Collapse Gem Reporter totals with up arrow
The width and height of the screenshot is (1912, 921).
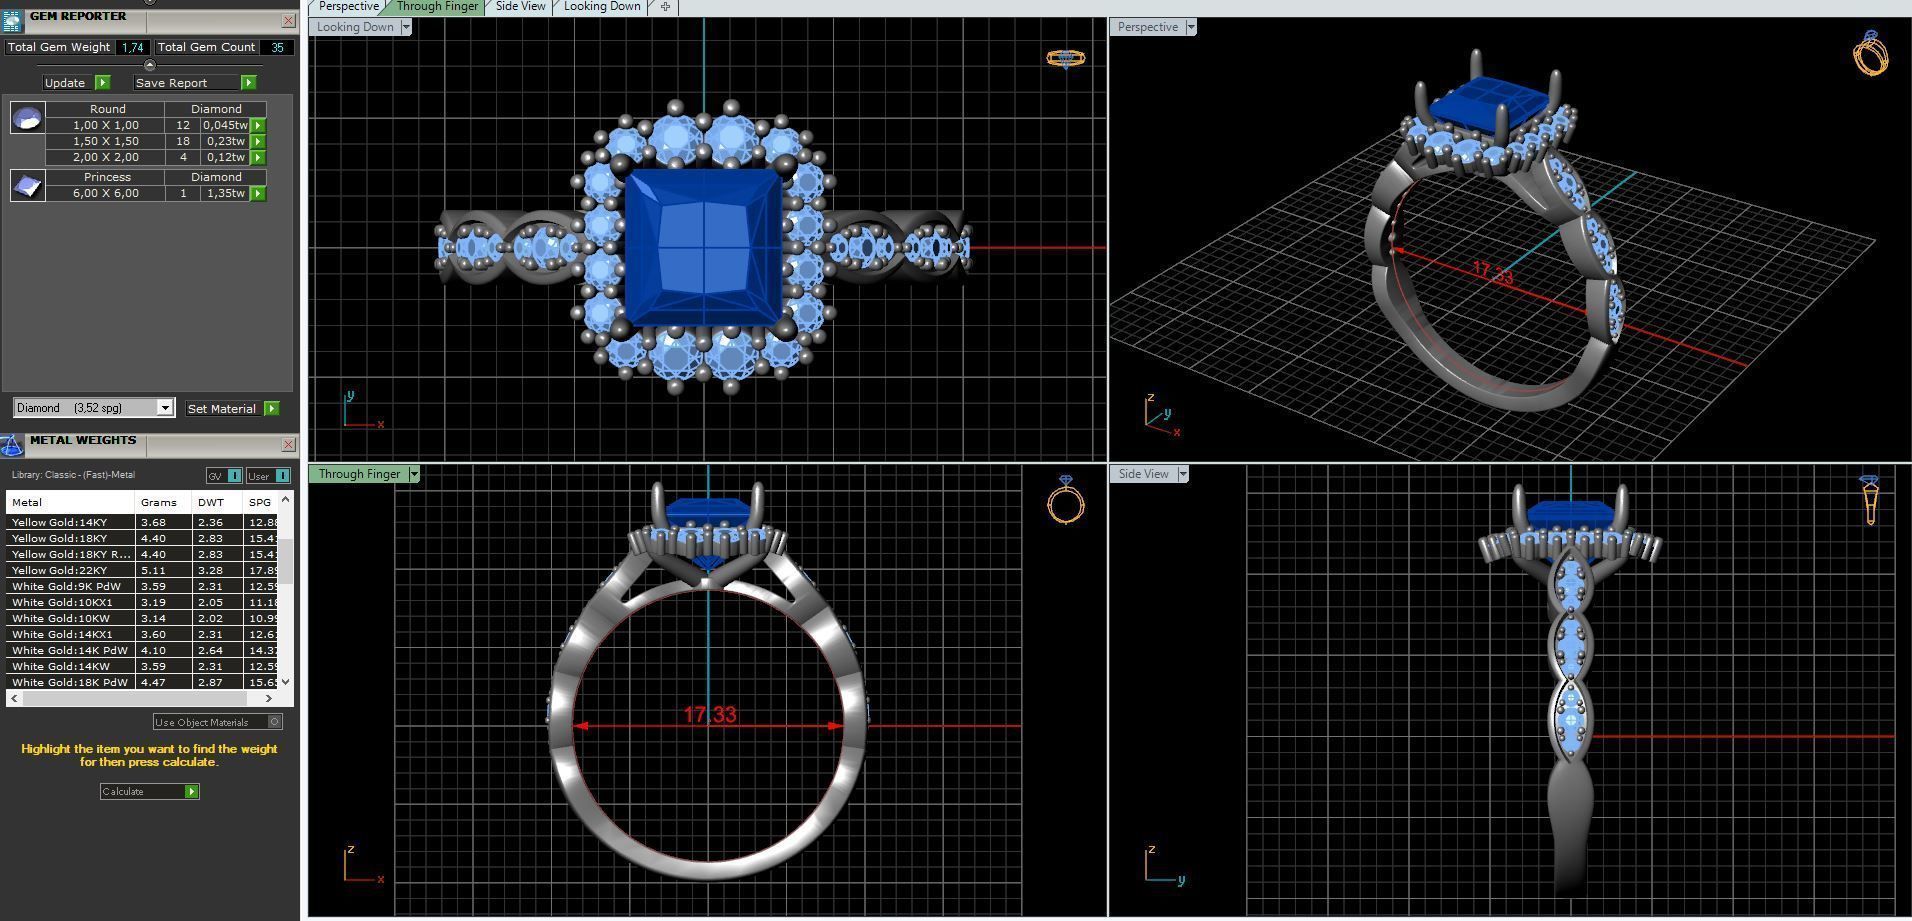pyautogui.click(x=150, y=65)
